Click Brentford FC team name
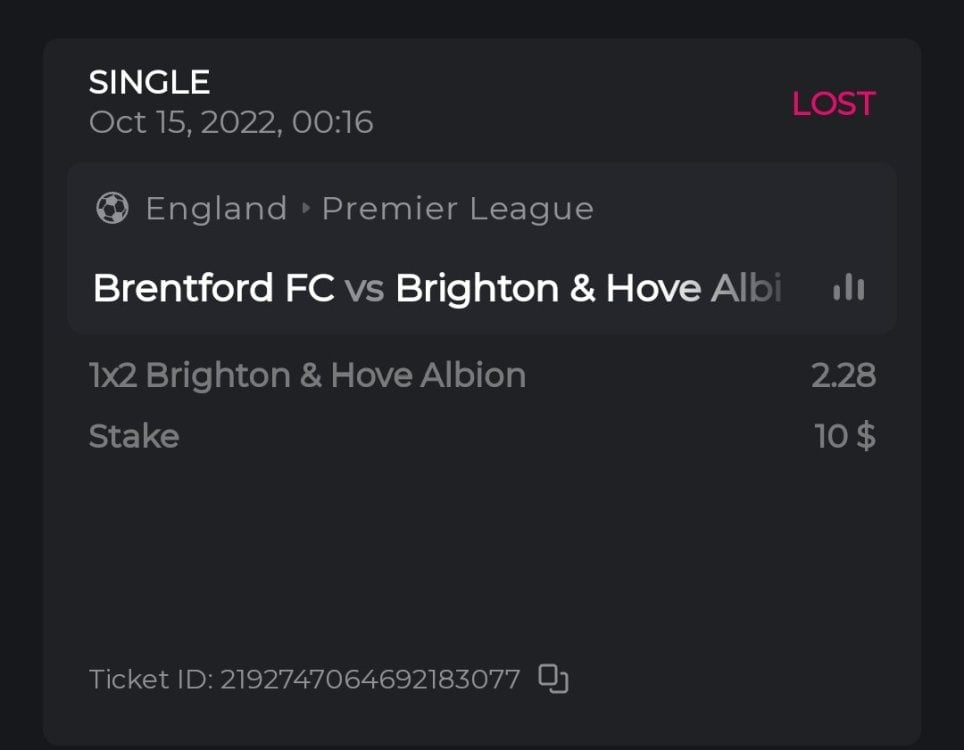This screenshot has height=750, width=964. (x=213, y=289)
